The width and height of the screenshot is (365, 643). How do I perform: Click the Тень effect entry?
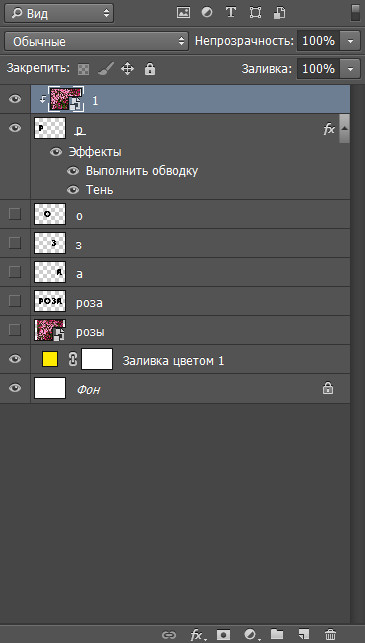point(100,190)
